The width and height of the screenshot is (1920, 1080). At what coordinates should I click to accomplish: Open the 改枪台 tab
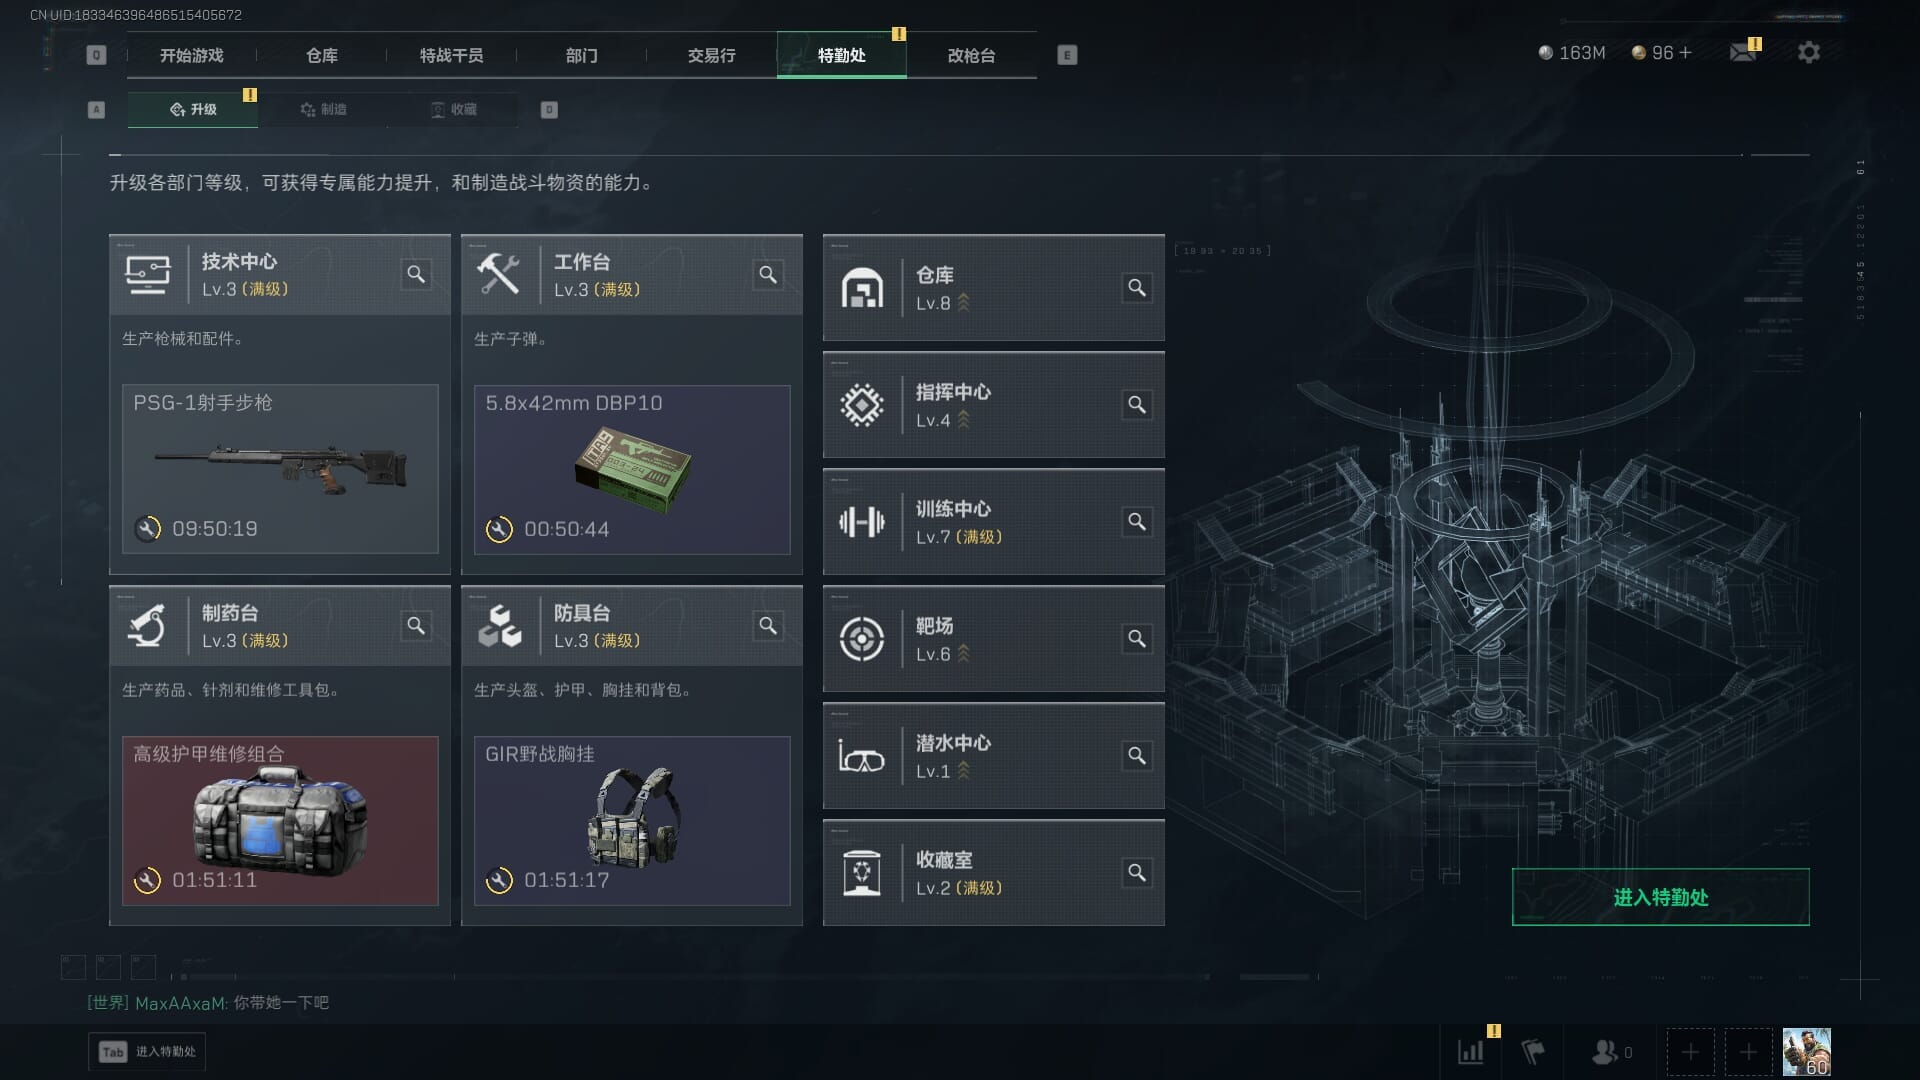click(x=971, y=55)
